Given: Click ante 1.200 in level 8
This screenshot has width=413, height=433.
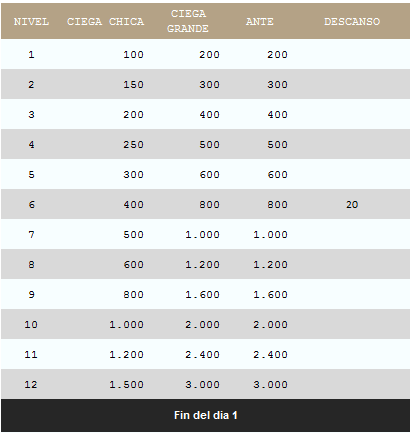Looking at the screenshot, I should (x=270, y=264).
